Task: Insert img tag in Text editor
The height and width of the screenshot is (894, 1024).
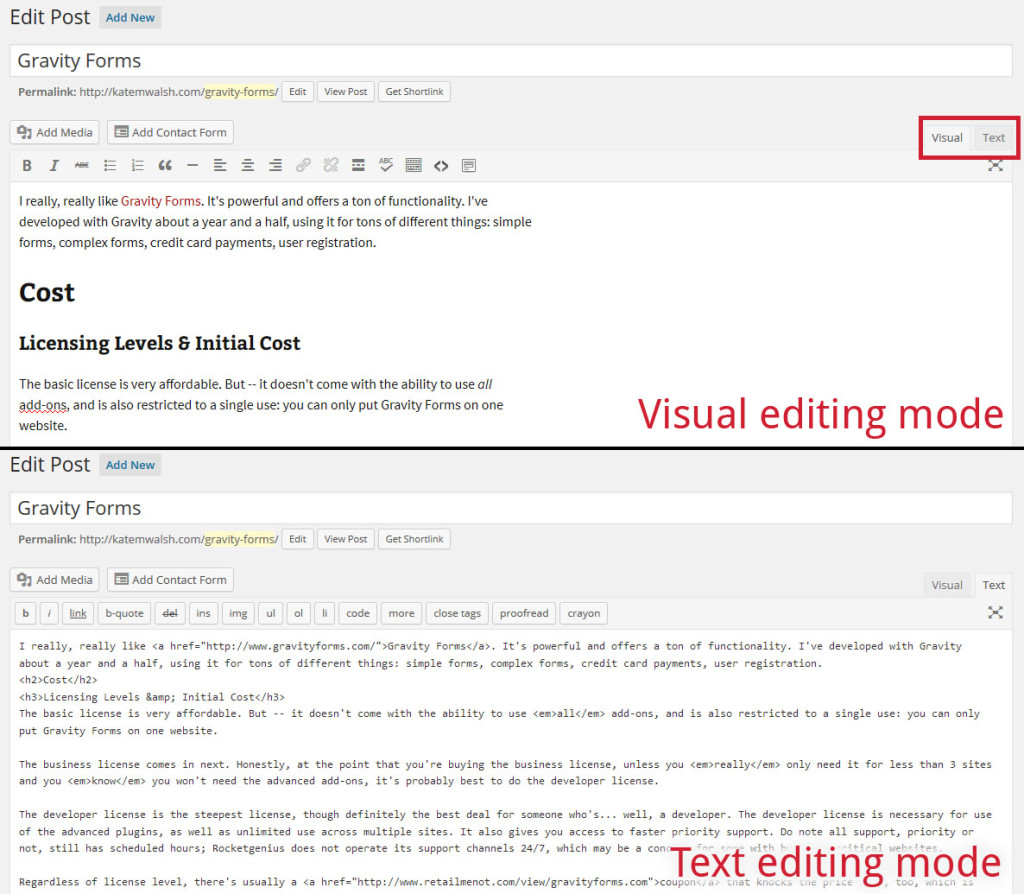Action: point(238,613)
